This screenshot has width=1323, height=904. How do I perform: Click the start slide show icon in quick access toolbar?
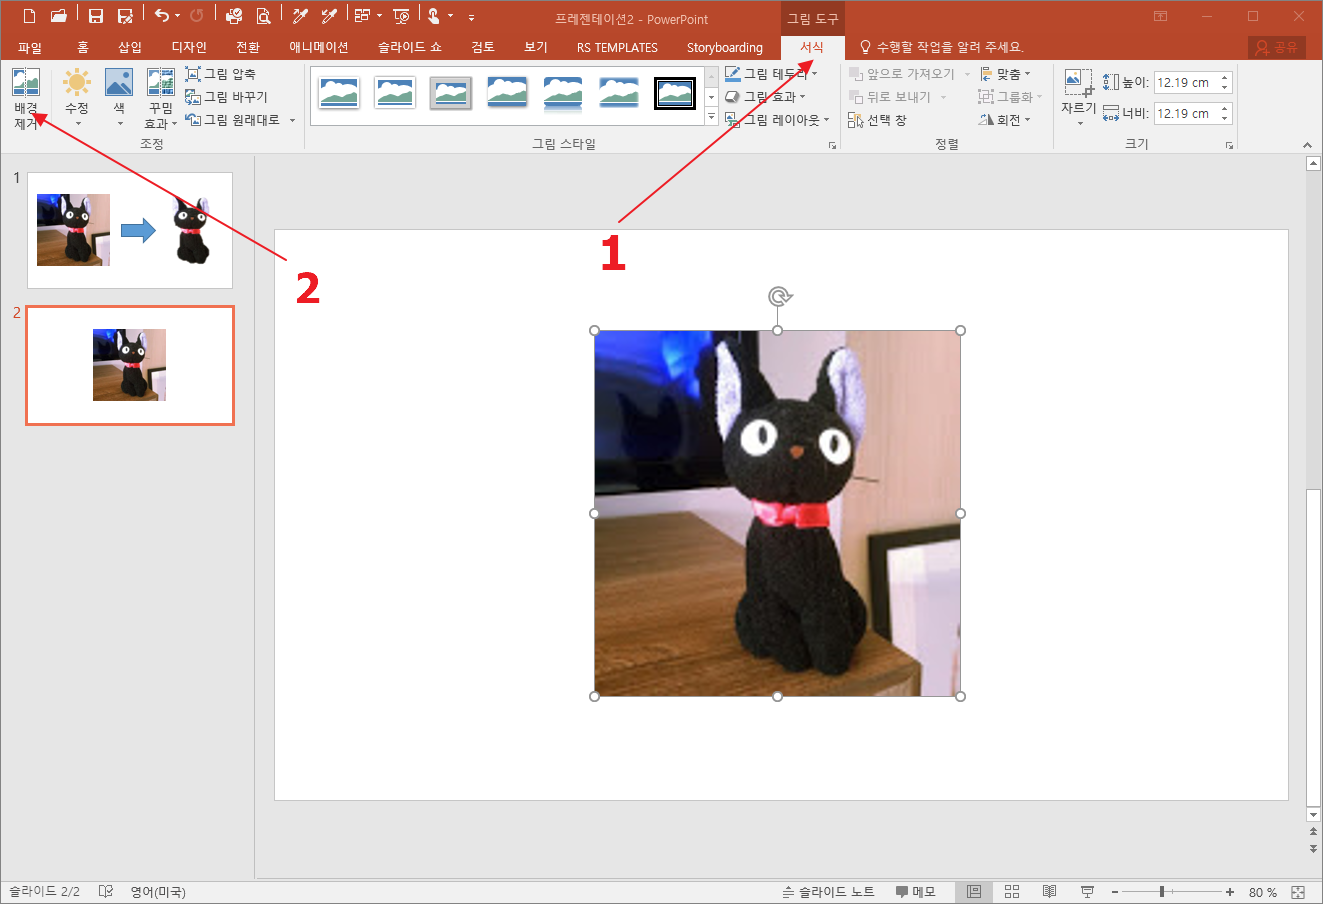tap(401, 16)
